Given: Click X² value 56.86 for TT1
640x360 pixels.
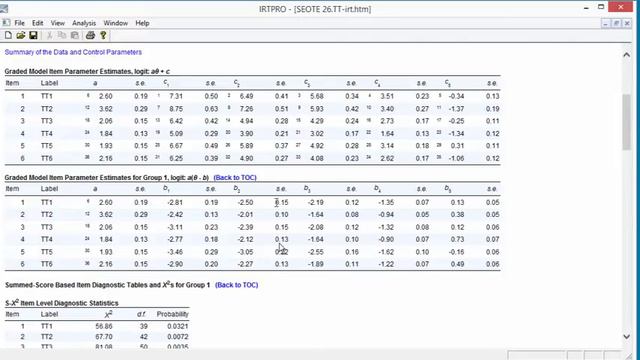Looking at the screenshot, I should (104, 327).
